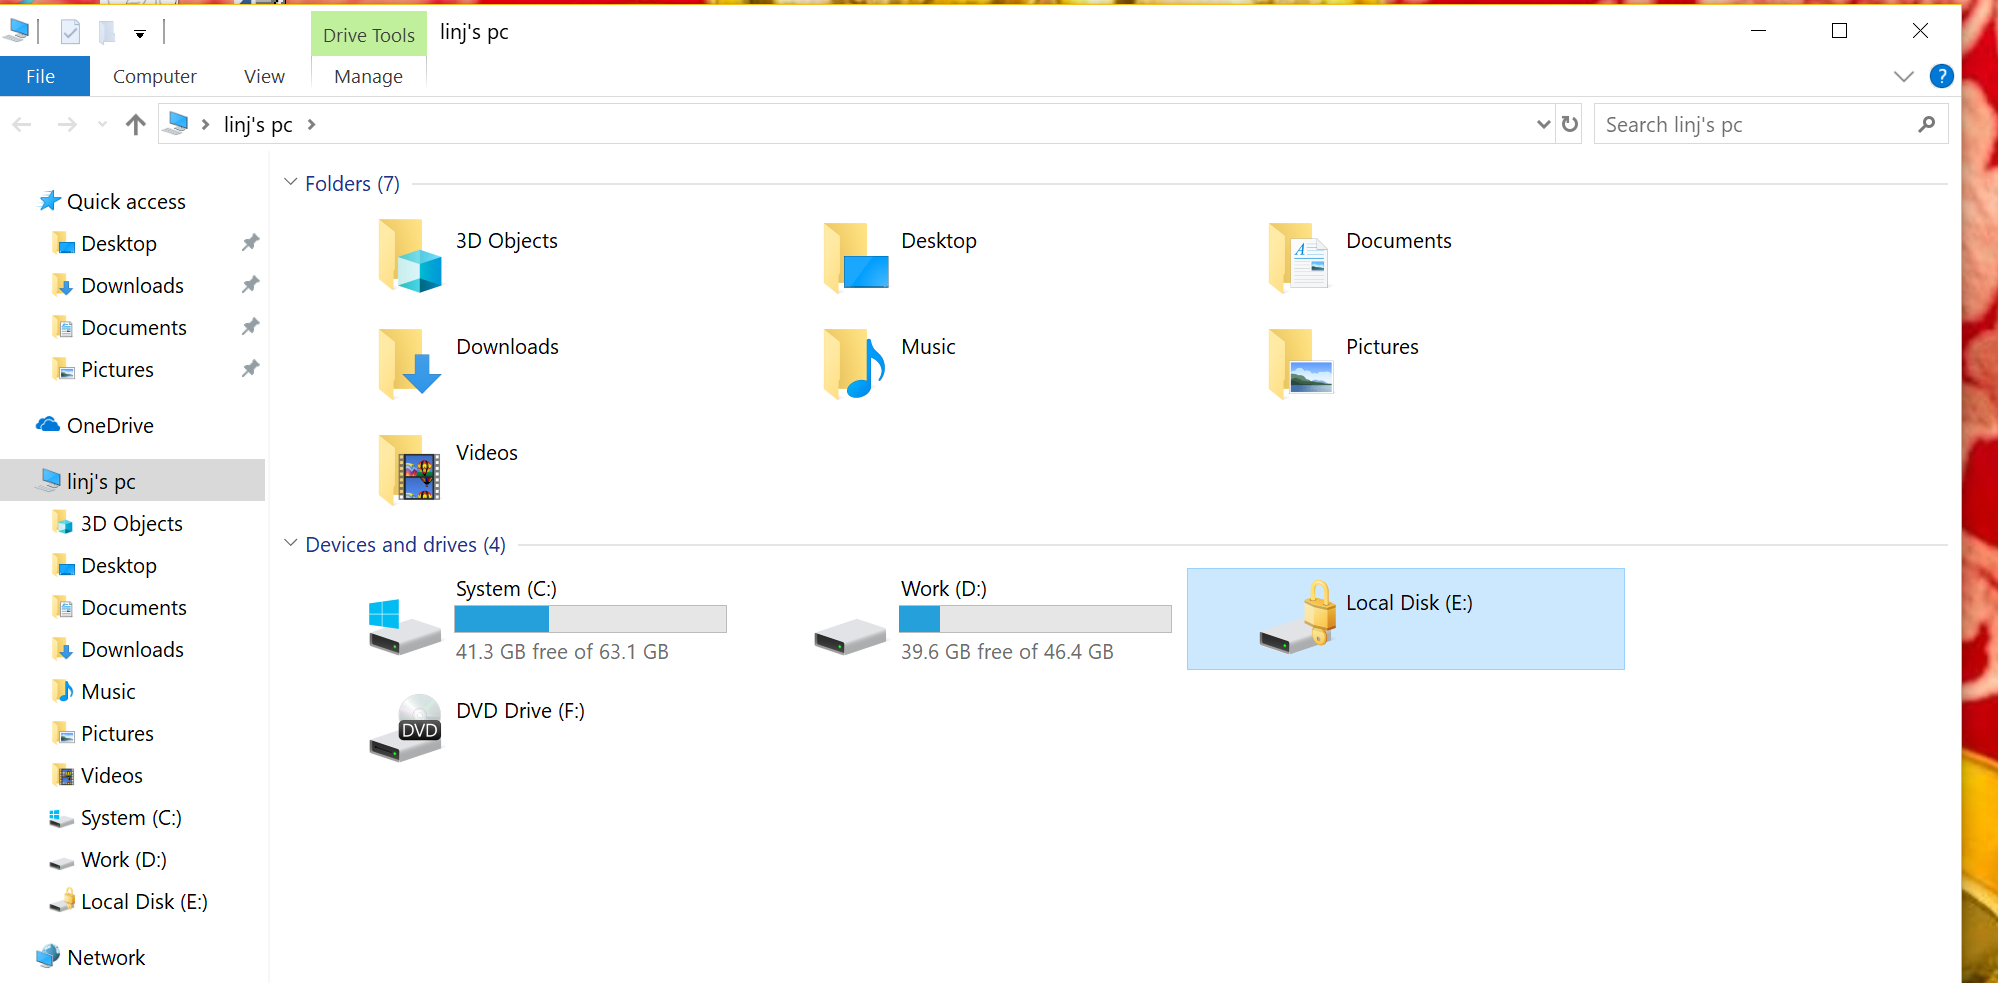Select the Desktop folder icon in Folders group
This screenshot has width=1998, height=983.
pos(855,256)
